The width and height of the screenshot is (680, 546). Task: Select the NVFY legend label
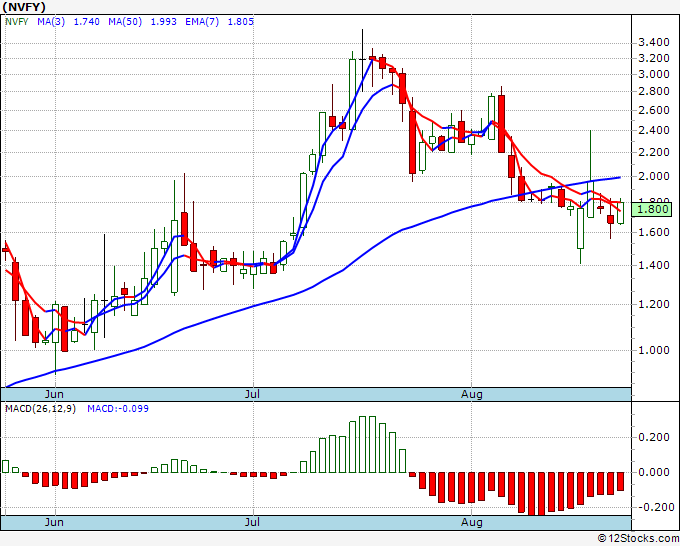point(16,22)
